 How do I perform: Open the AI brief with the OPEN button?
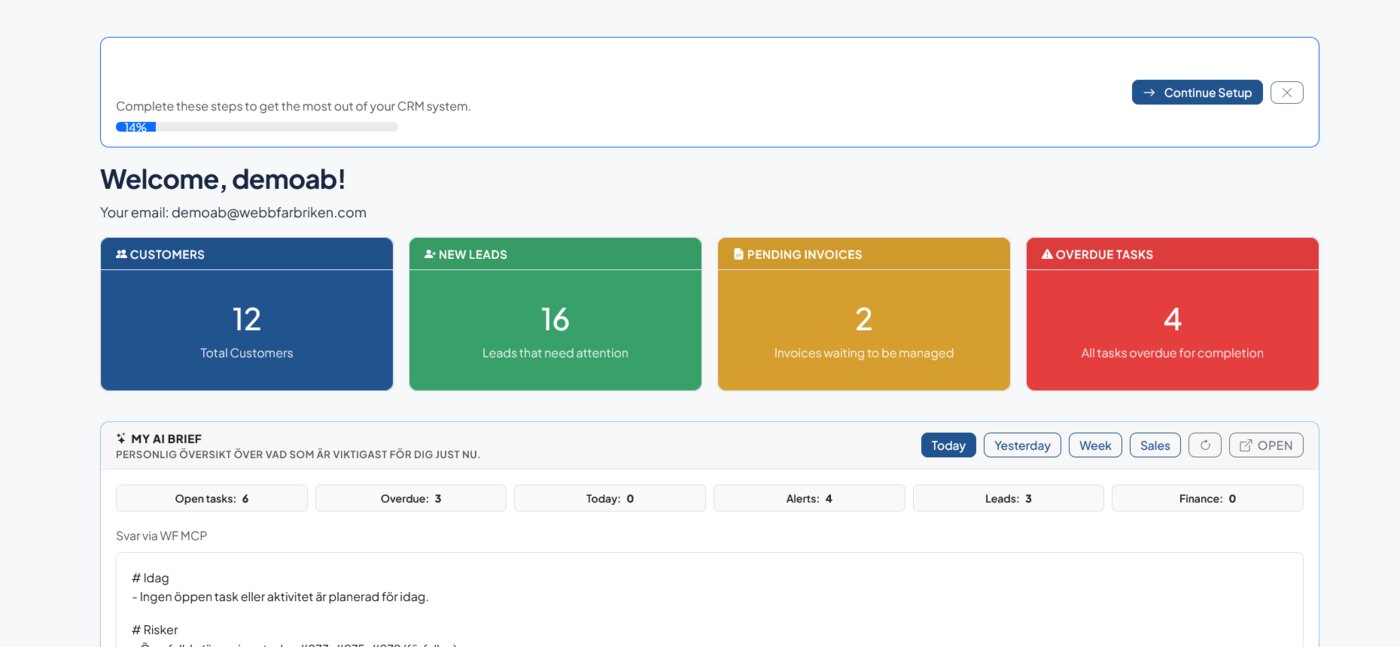point(1266,445)
